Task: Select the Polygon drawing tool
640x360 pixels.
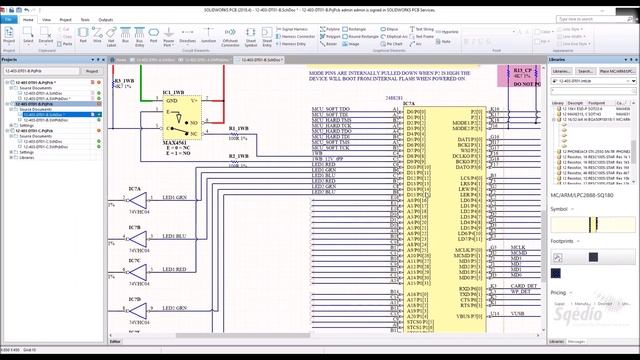Action: [x=330, y=37]
